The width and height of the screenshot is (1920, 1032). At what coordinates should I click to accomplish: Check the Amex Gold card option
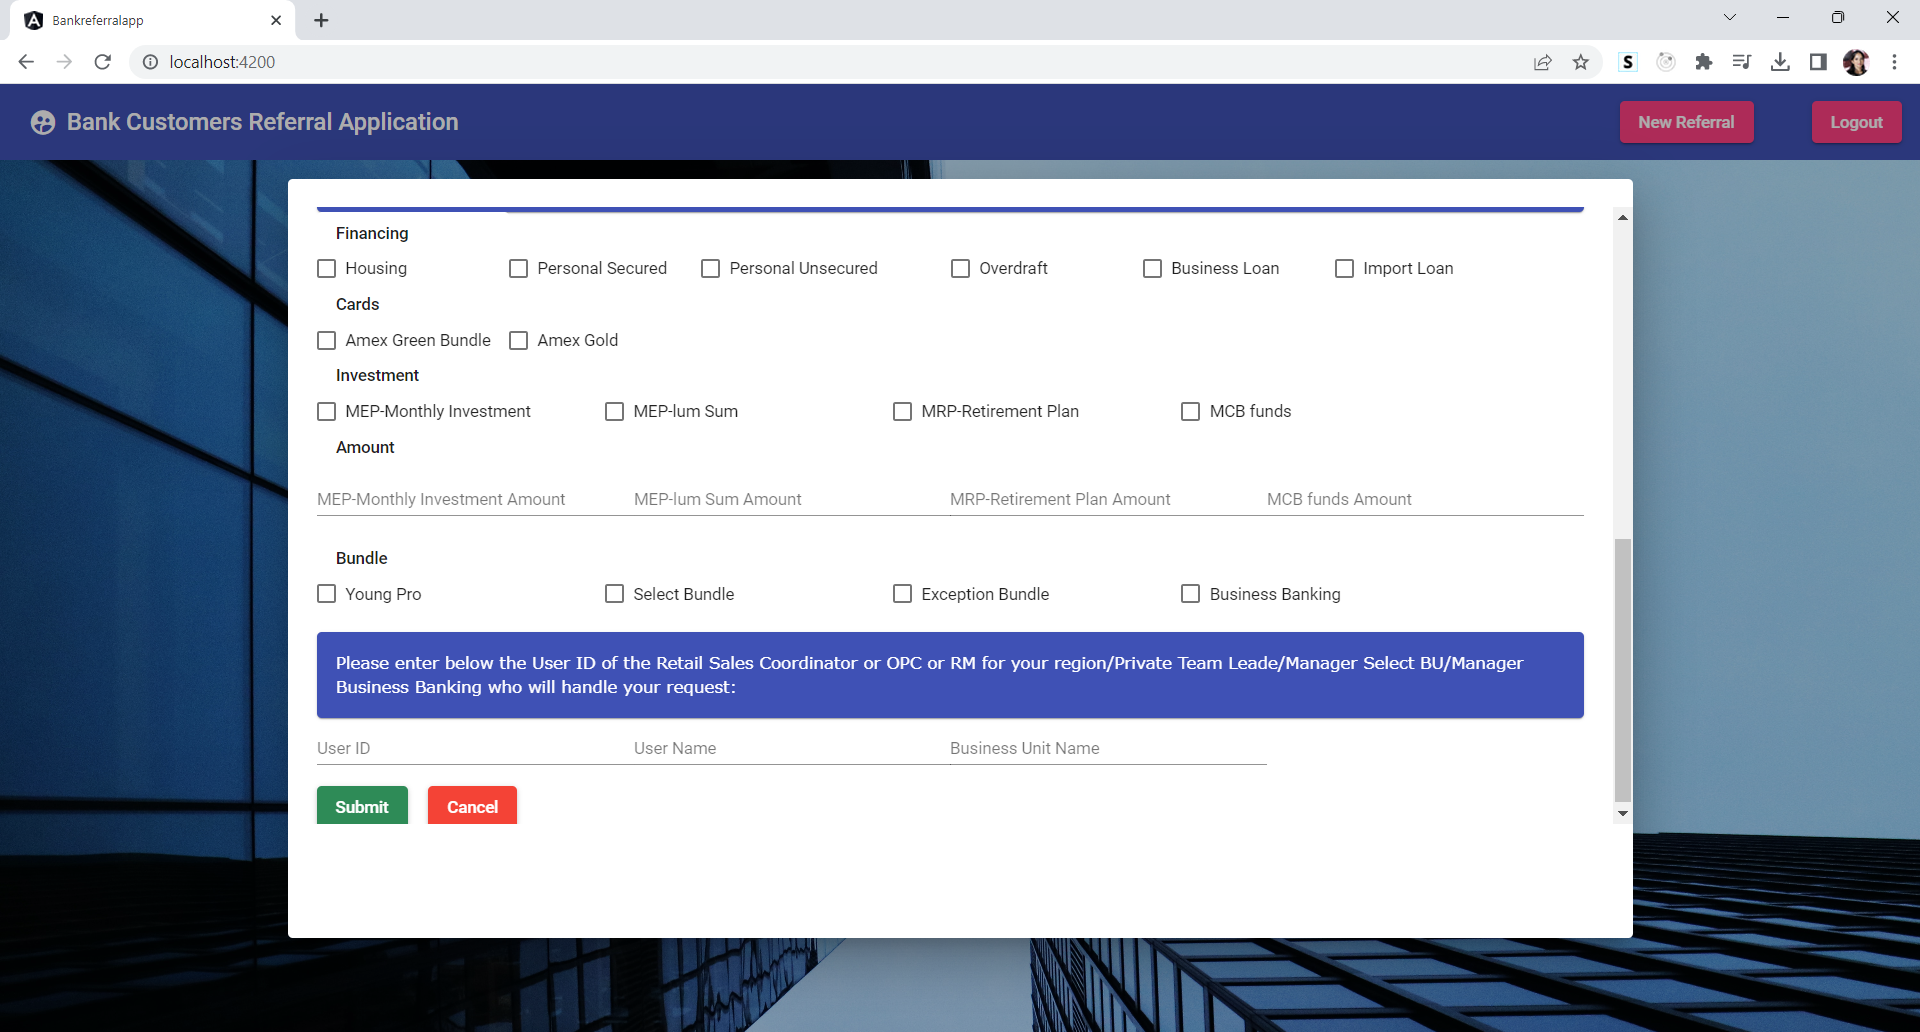[518, 340]
